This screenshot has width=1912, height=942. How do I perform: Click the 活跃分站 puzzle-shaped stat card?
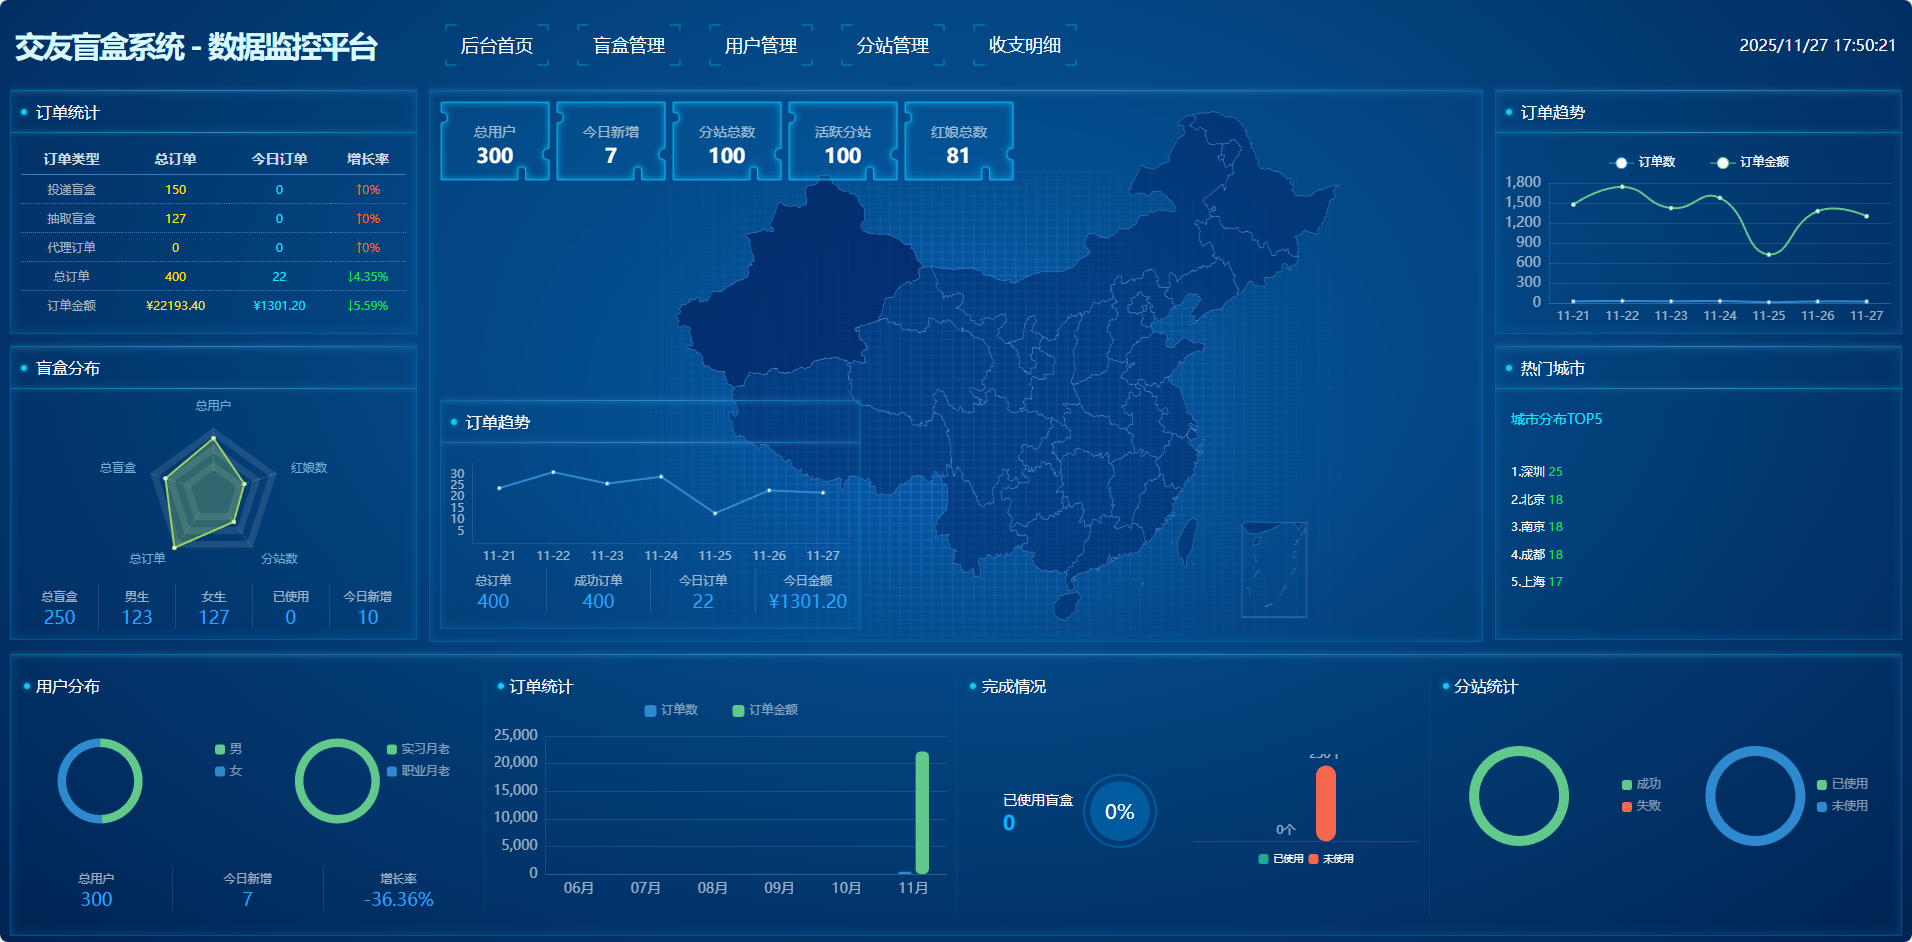pyautogui.click(x=842, y=142)
